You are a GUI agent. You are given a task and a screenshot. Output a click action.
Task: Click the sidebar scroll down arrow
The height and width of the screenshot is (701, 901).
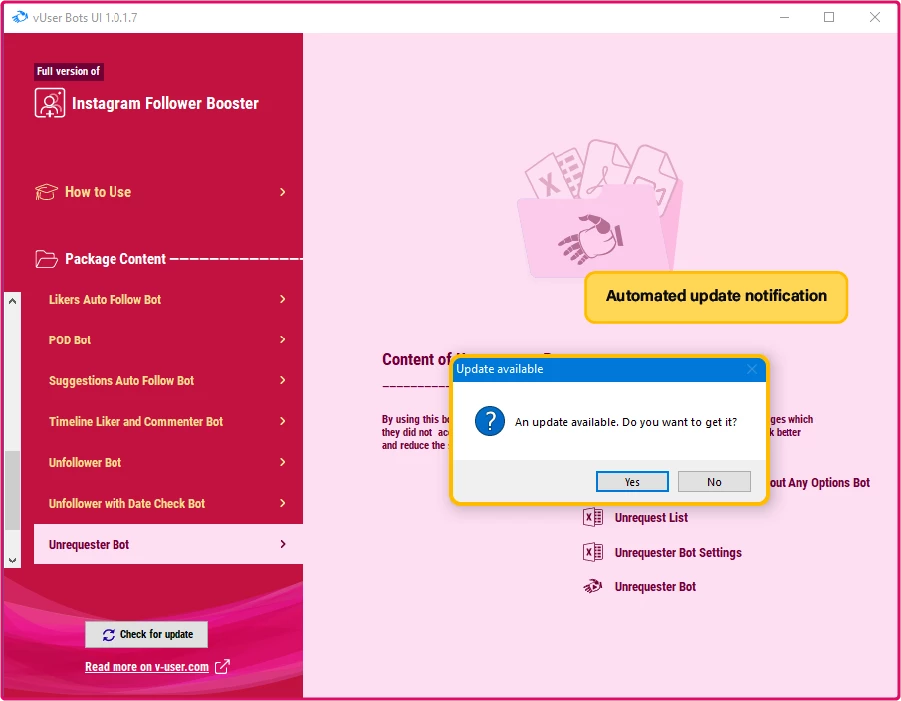[x=13, y=560]
